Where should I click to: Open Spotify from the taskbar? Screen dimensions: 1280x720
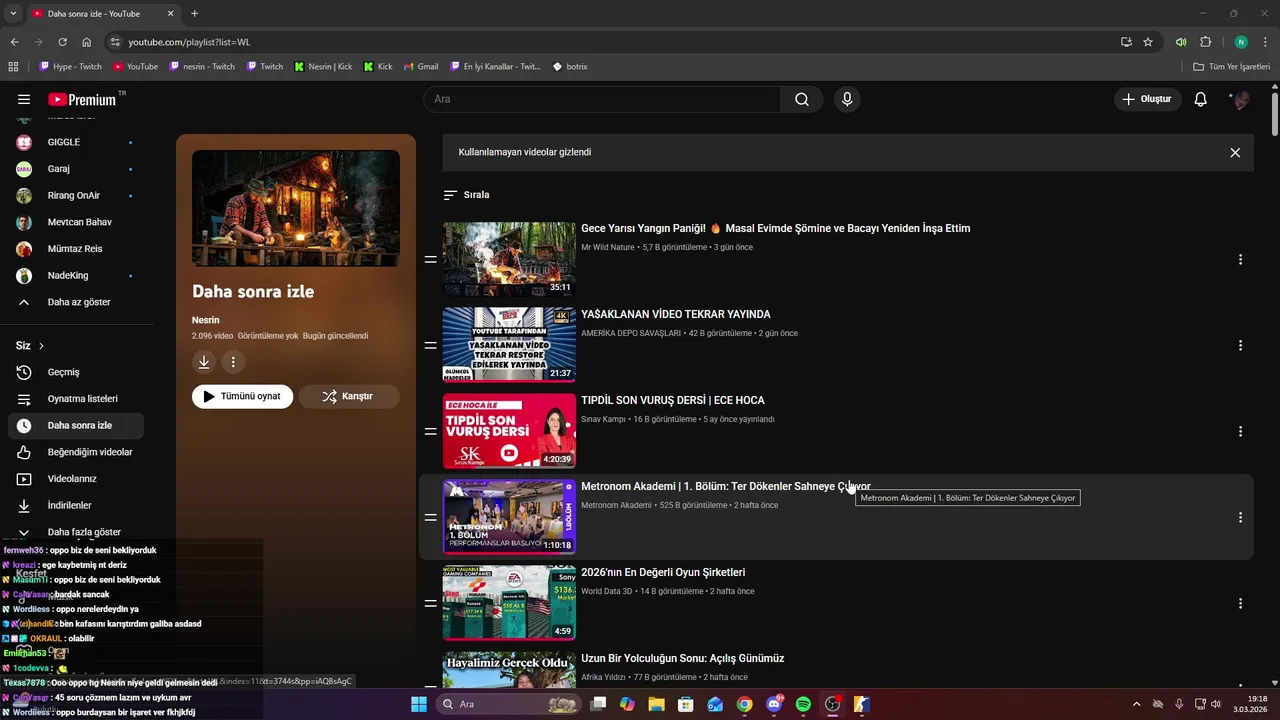(803, 704)
